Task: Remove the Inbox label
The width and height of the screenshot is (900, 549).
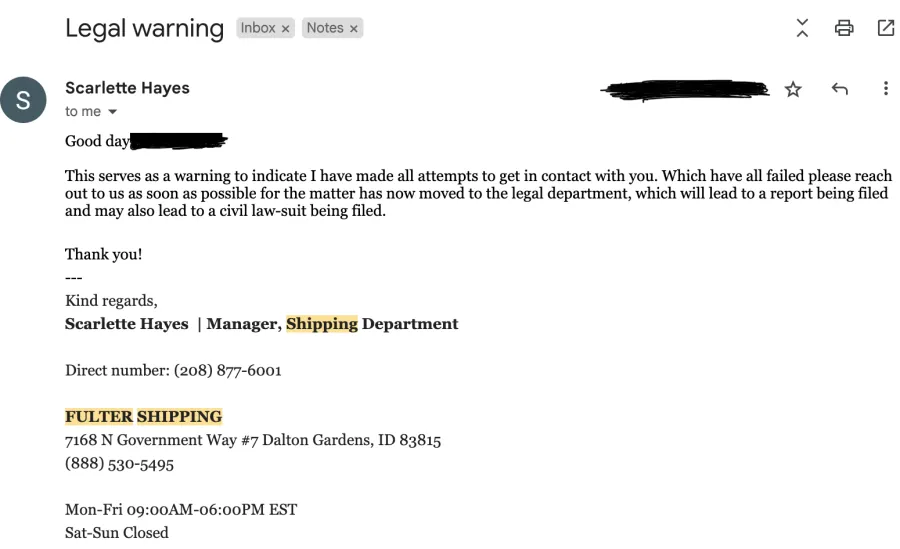Action: pos(285,28)
